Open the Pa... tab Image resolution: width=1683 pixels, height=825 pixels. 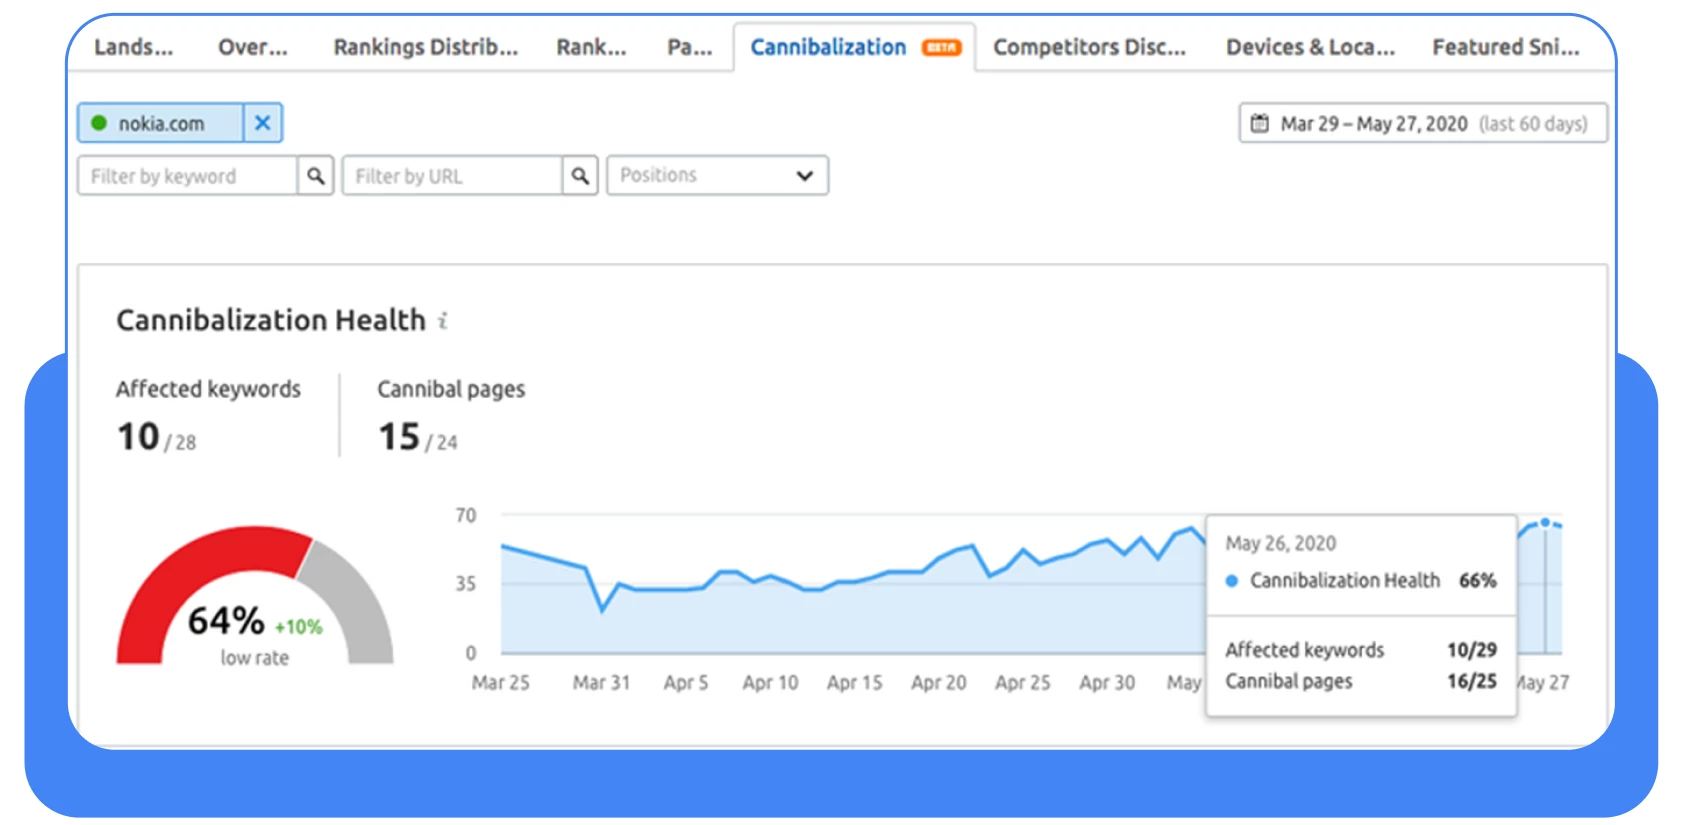pyautogui.click(x=690, y=47)
